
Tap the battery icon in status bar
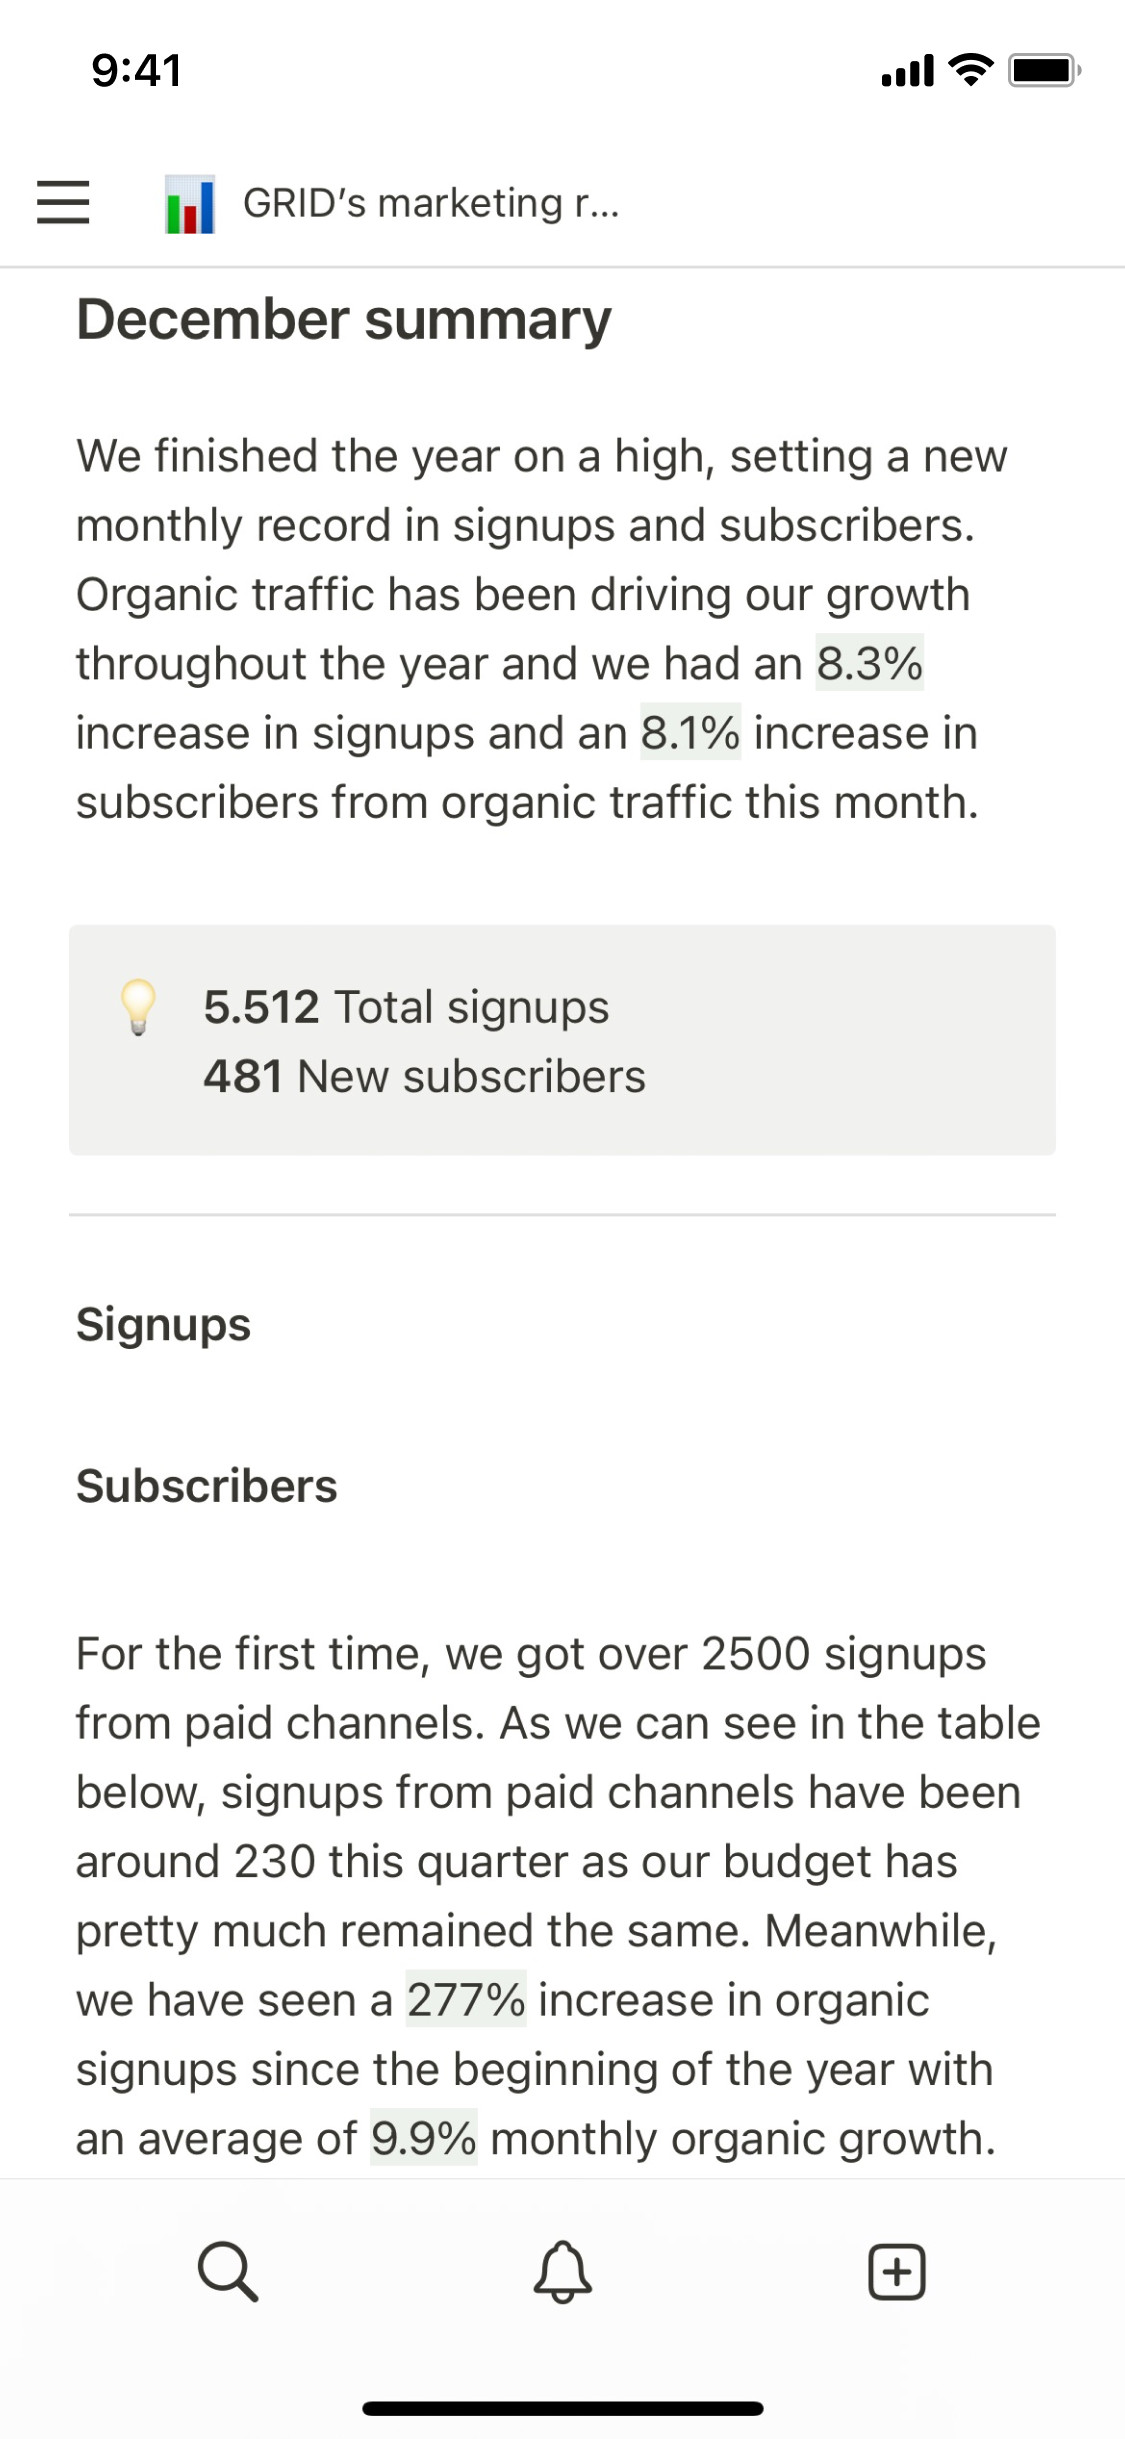click(x=1044, y=71)
